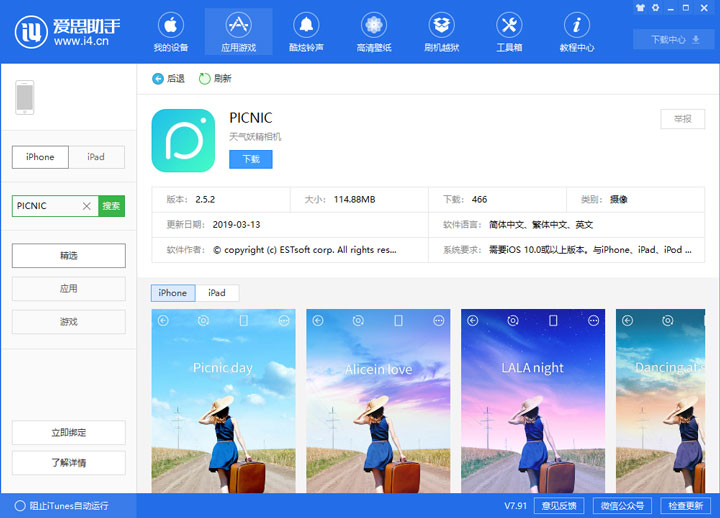The height and width of the screenshot is (518, 720).
Task: Click the iOS 10.0 system requirement text
Action: point(590,250)
